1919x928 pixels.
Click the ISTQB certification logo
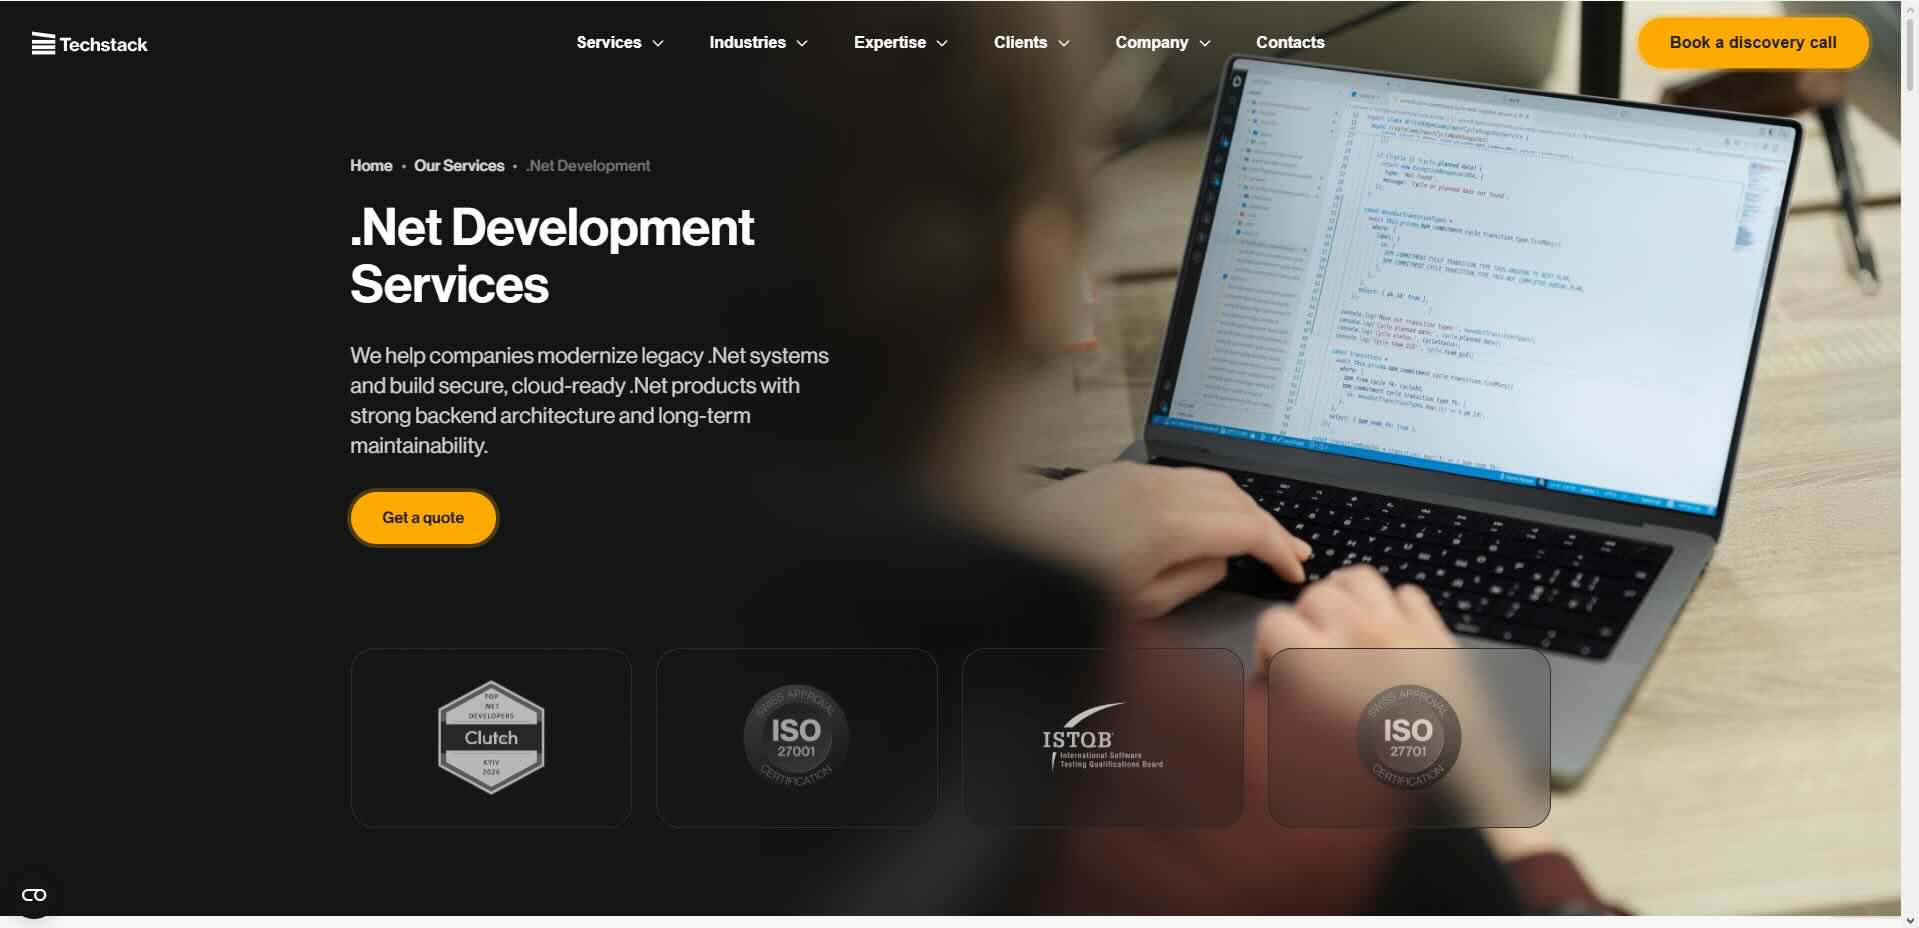1103,738
